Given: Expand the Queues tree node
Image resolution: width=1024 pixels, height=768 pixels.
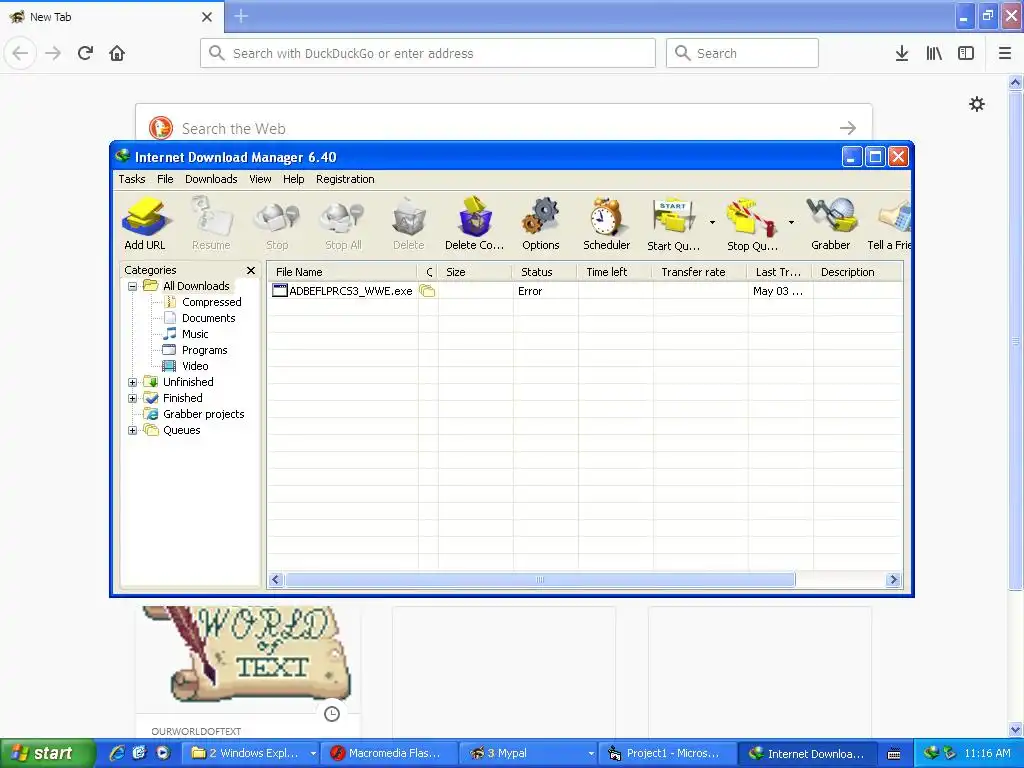Looking at the screenshot, I should pos(132,430).
